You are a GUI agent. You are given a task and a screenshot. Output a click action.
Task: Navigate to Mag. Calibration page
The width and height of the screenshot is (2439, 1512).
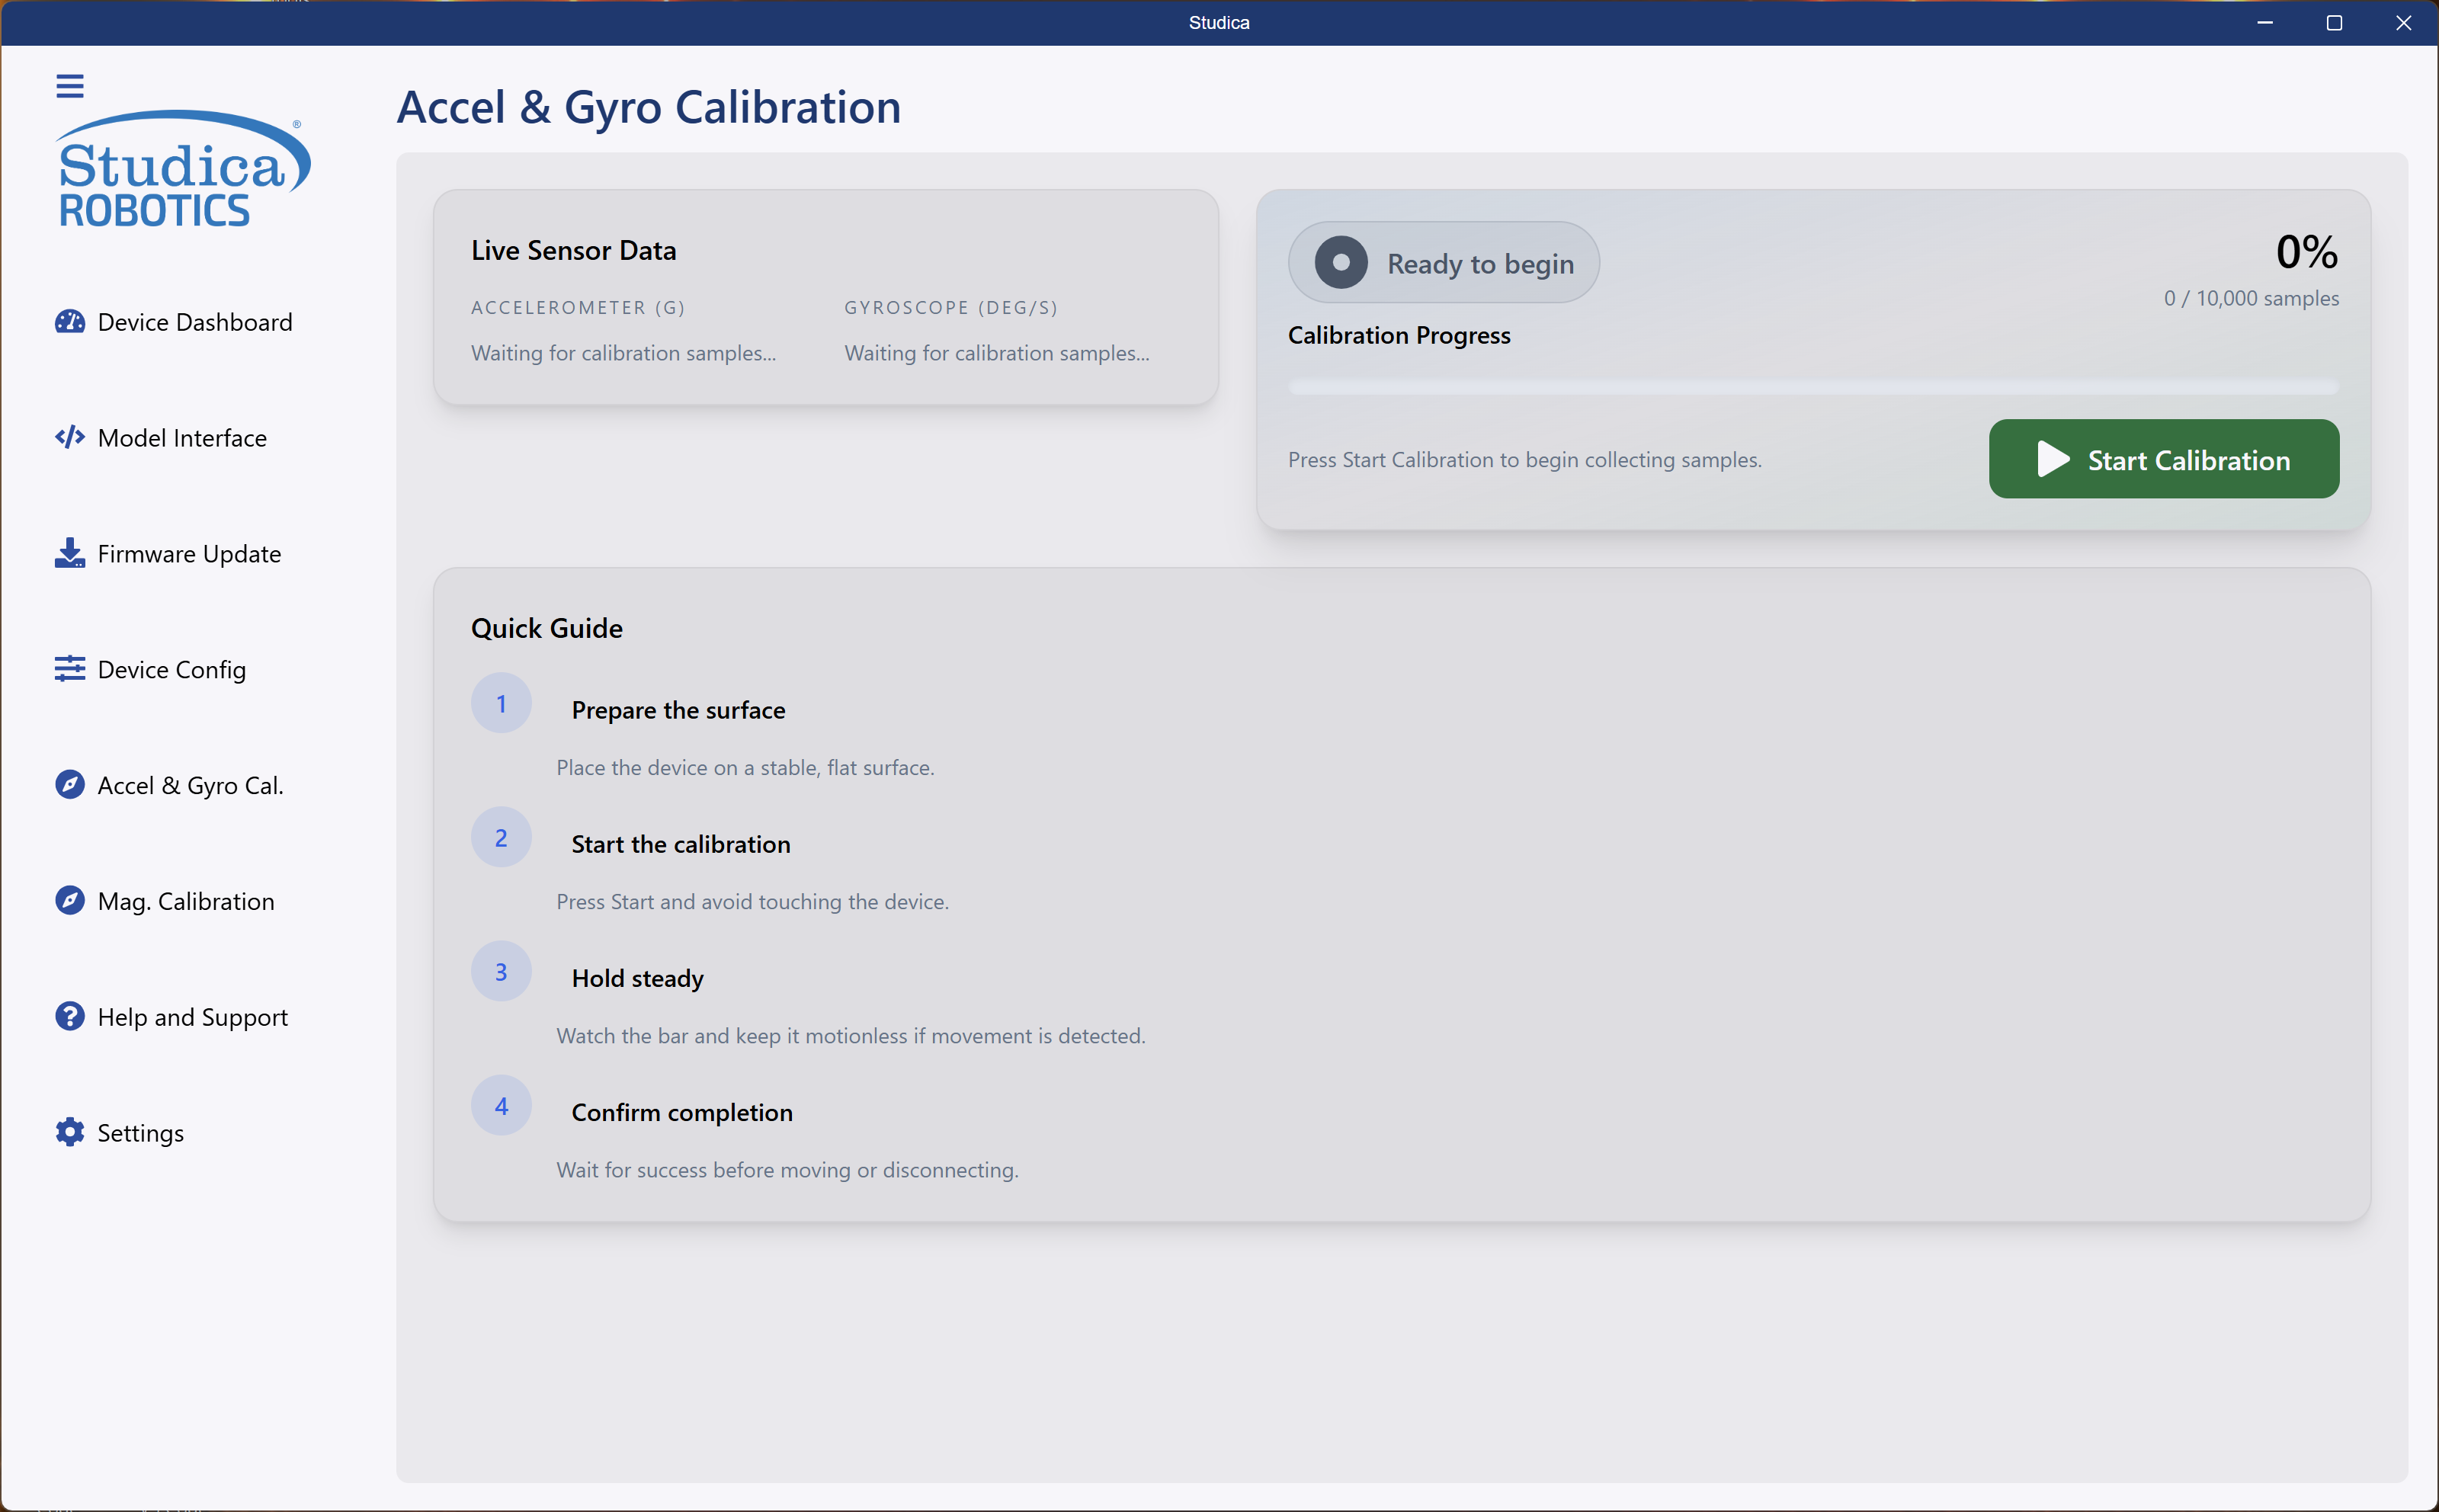point(184,900)
